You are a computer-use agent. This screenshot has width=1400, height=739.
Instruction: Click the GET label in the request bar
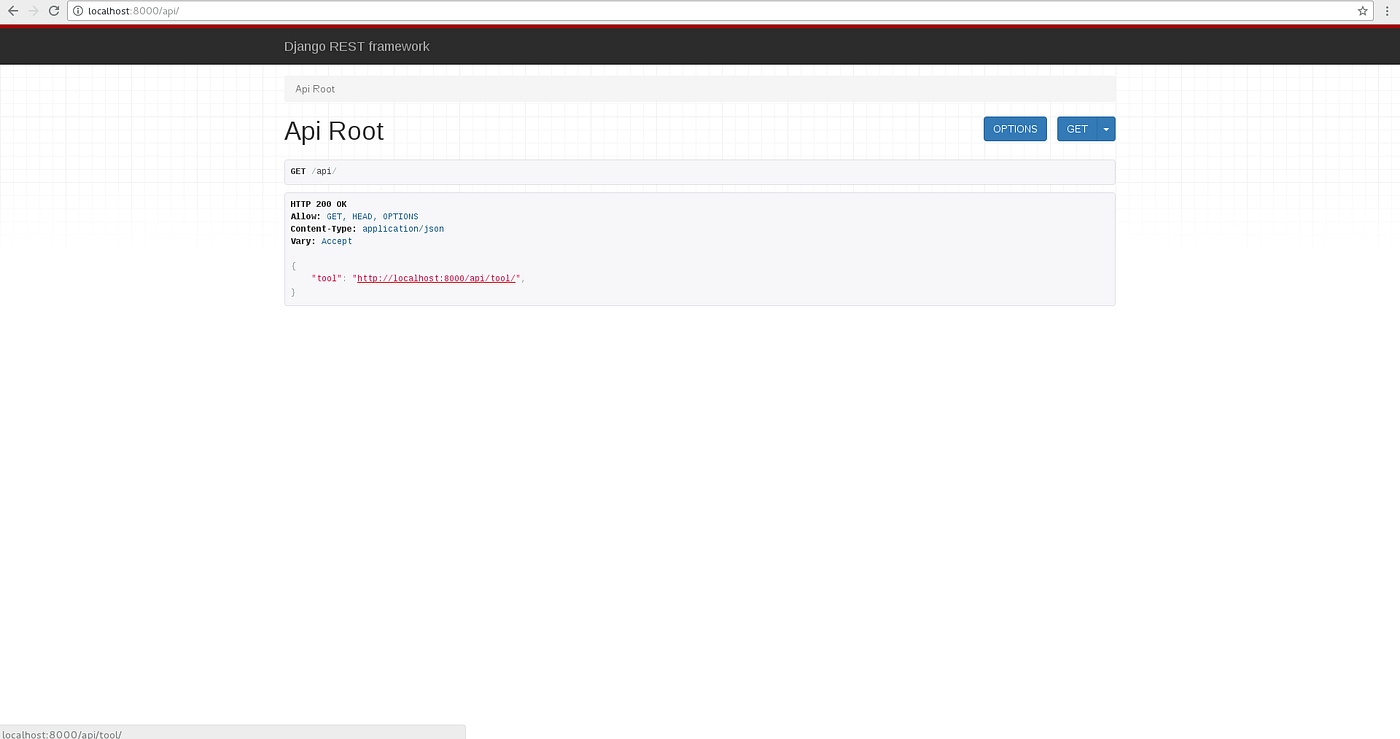[x=297, y=170]
